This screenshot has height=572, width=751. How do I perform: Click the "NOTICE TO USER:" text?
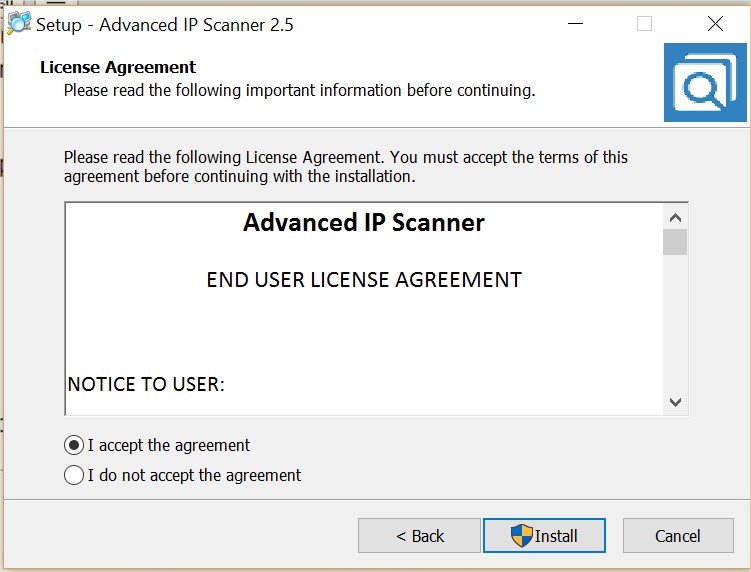coord(146,384)
